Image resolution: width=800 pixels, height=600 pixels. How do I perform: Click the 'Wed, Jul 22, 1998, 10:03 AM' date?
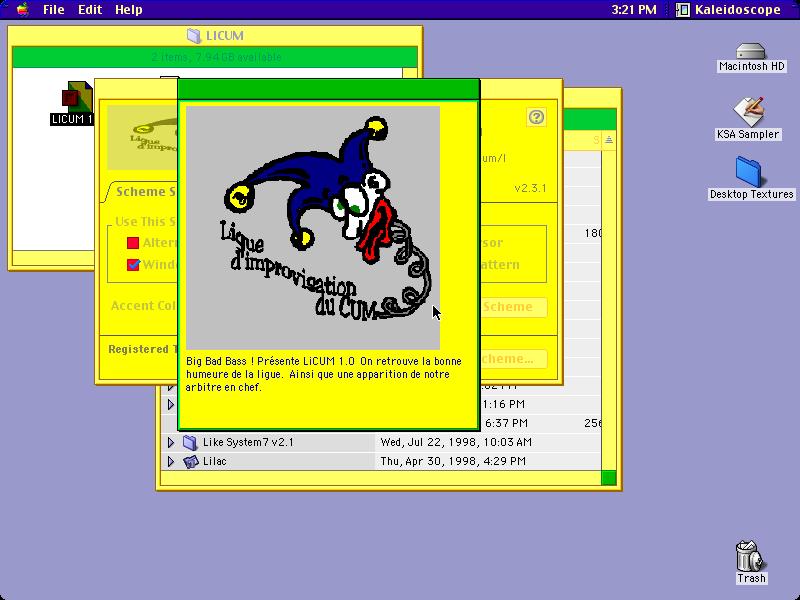pos(456,442)
